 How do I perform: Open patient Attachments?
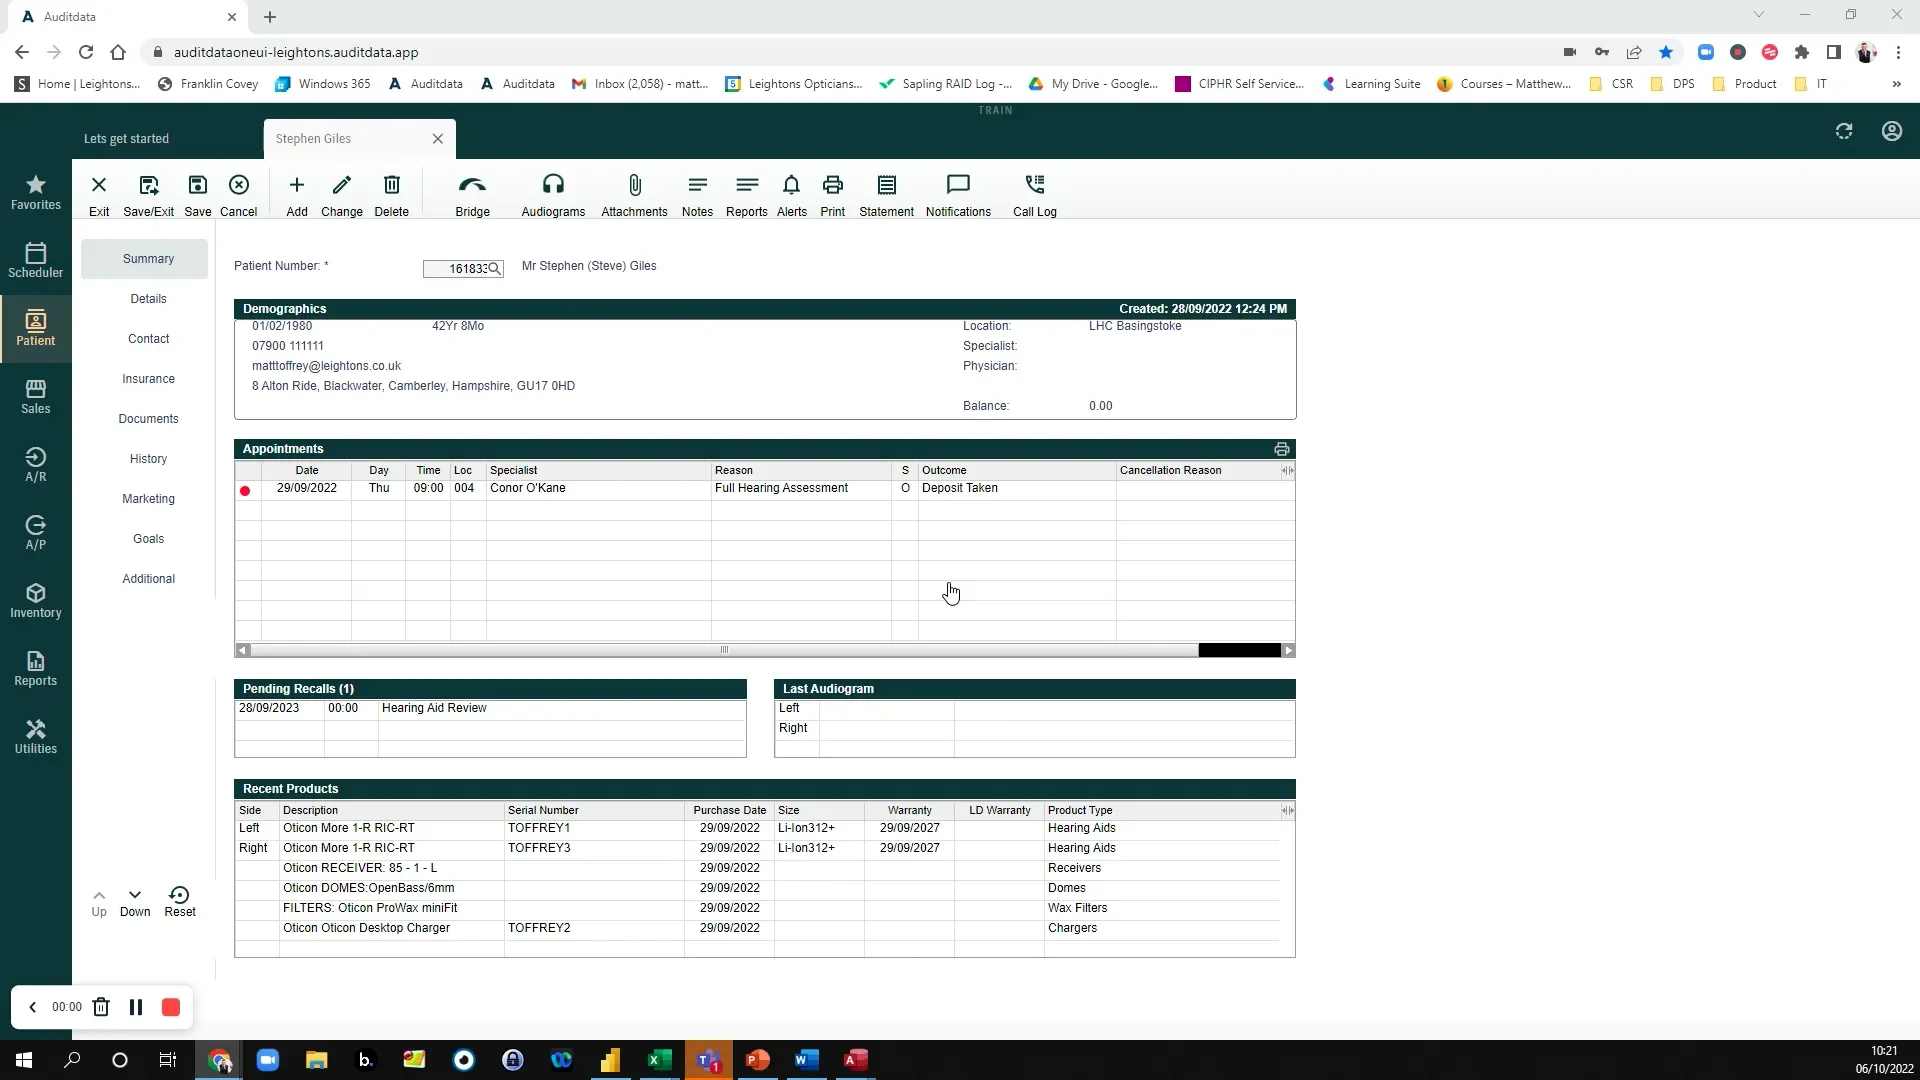[x=634, y=194]
